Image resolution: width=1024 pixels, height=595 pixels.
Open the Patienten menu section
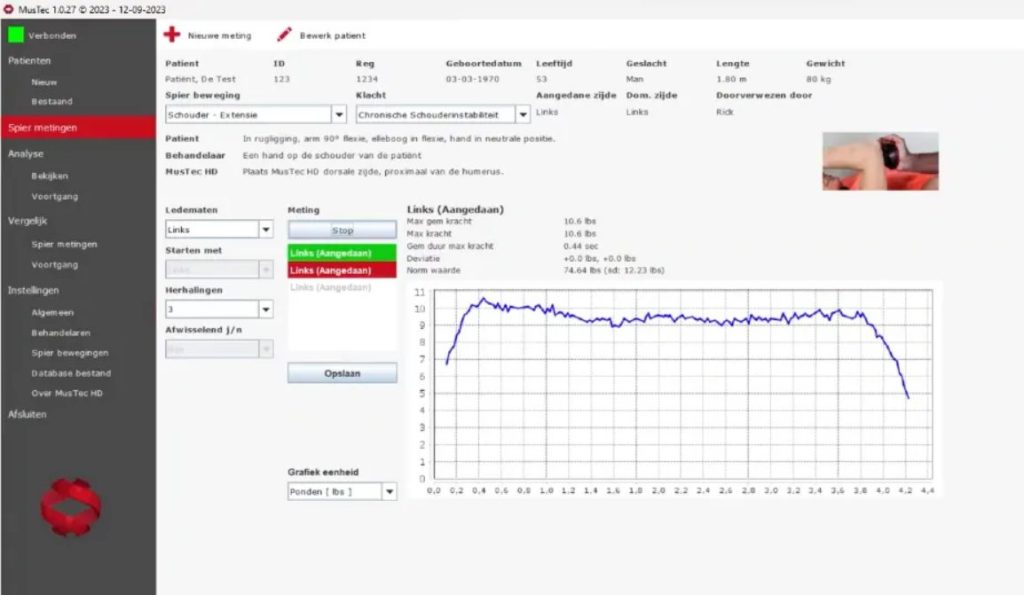click(29, 61)
